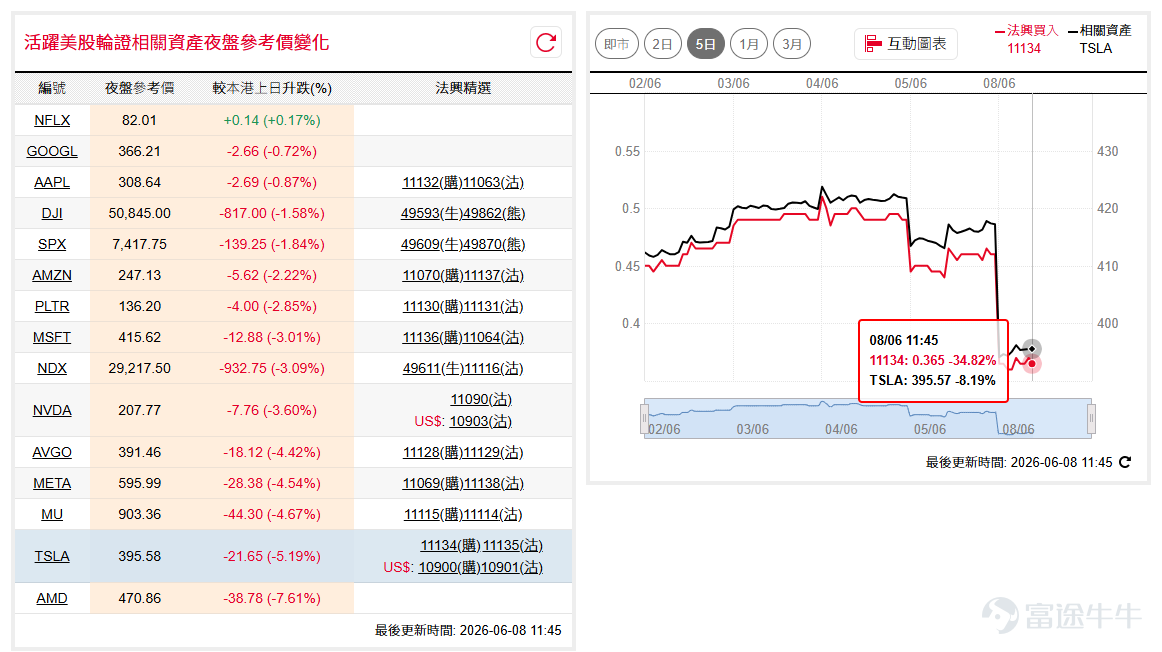Open the 互動圖表 interactive chart
Image resolution: width=1162 pixels, height=652 pixels.
pyautogui.click(x=906, y=44)
